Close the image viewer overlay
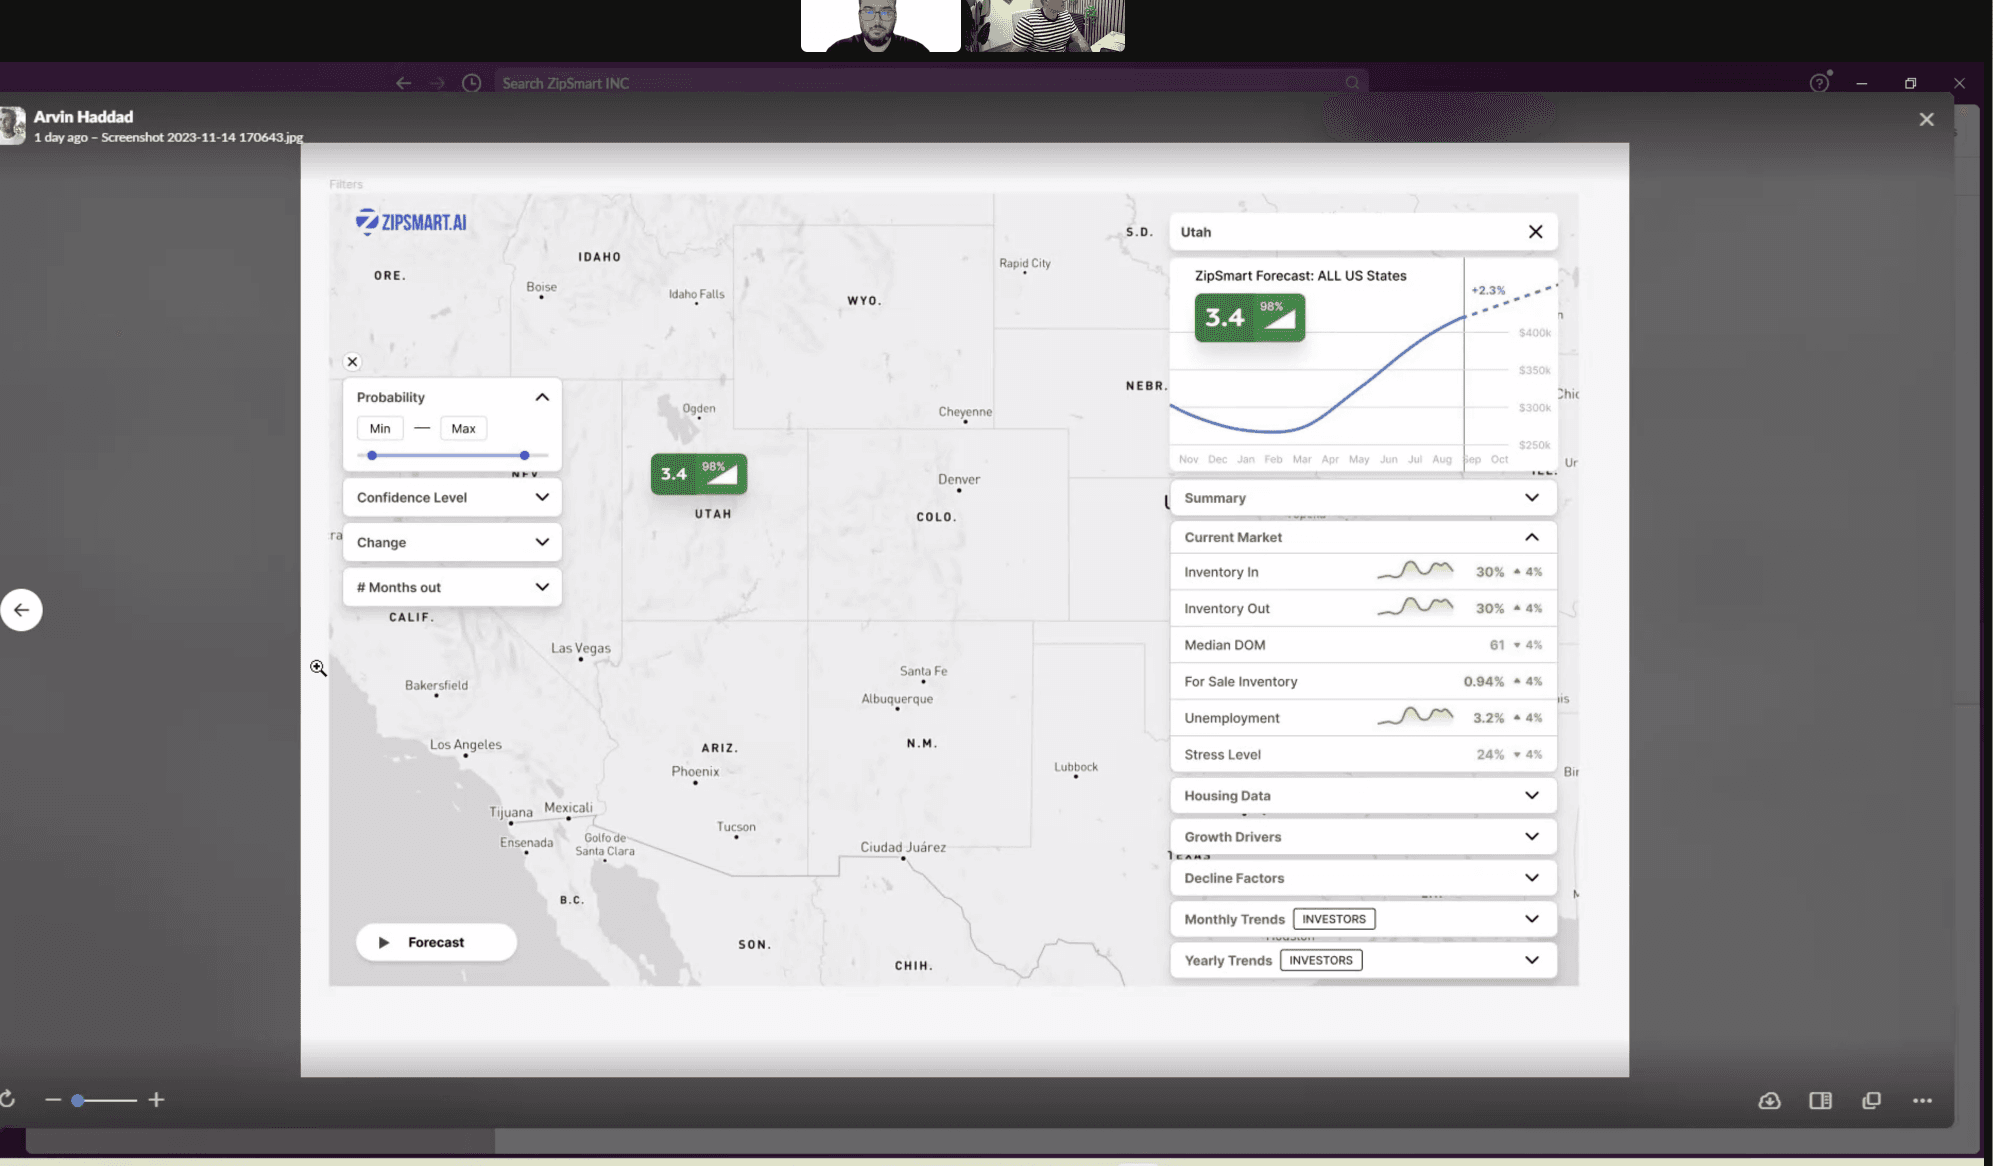Image resolution: width=1993 pixels, height=1166 pixels. click(1926, 119)
